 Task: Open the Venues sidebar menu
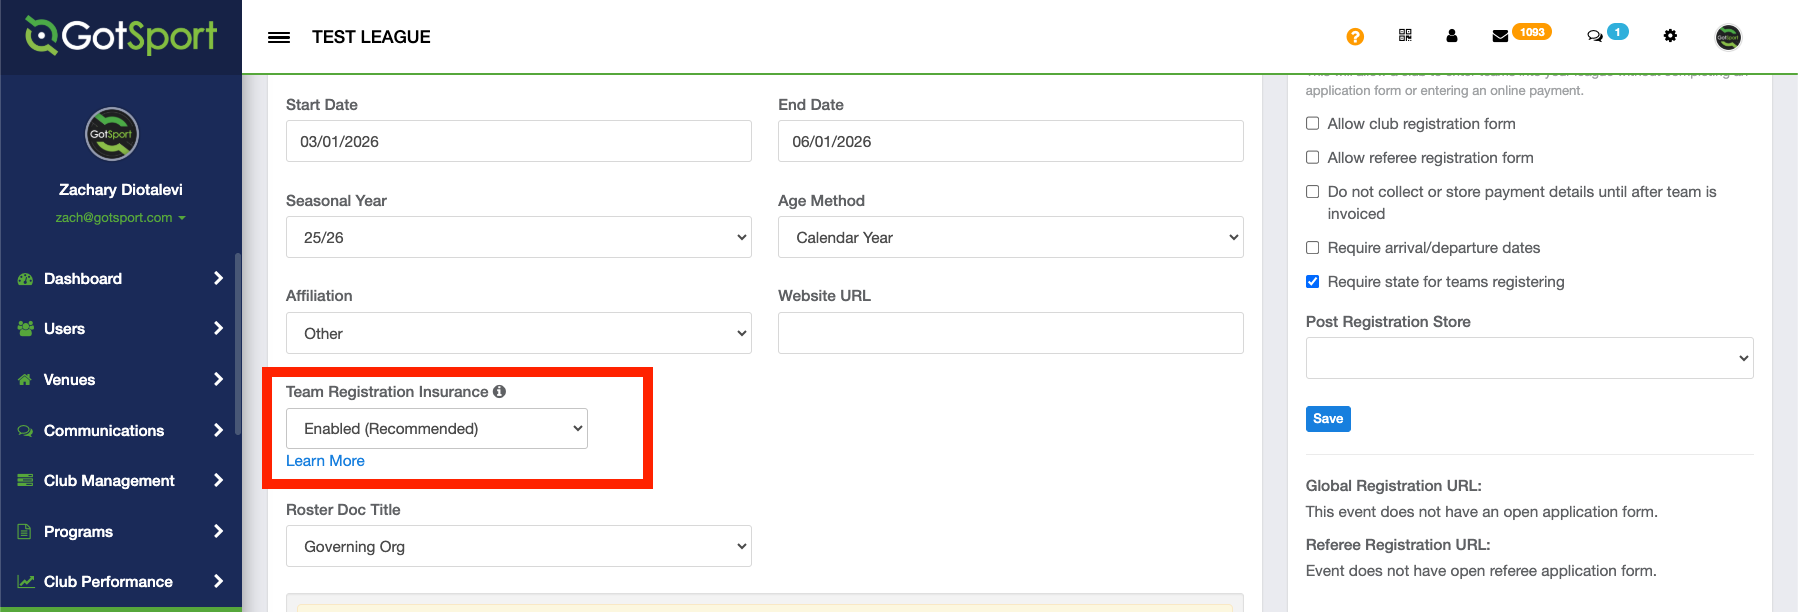[x=120, y=380]
